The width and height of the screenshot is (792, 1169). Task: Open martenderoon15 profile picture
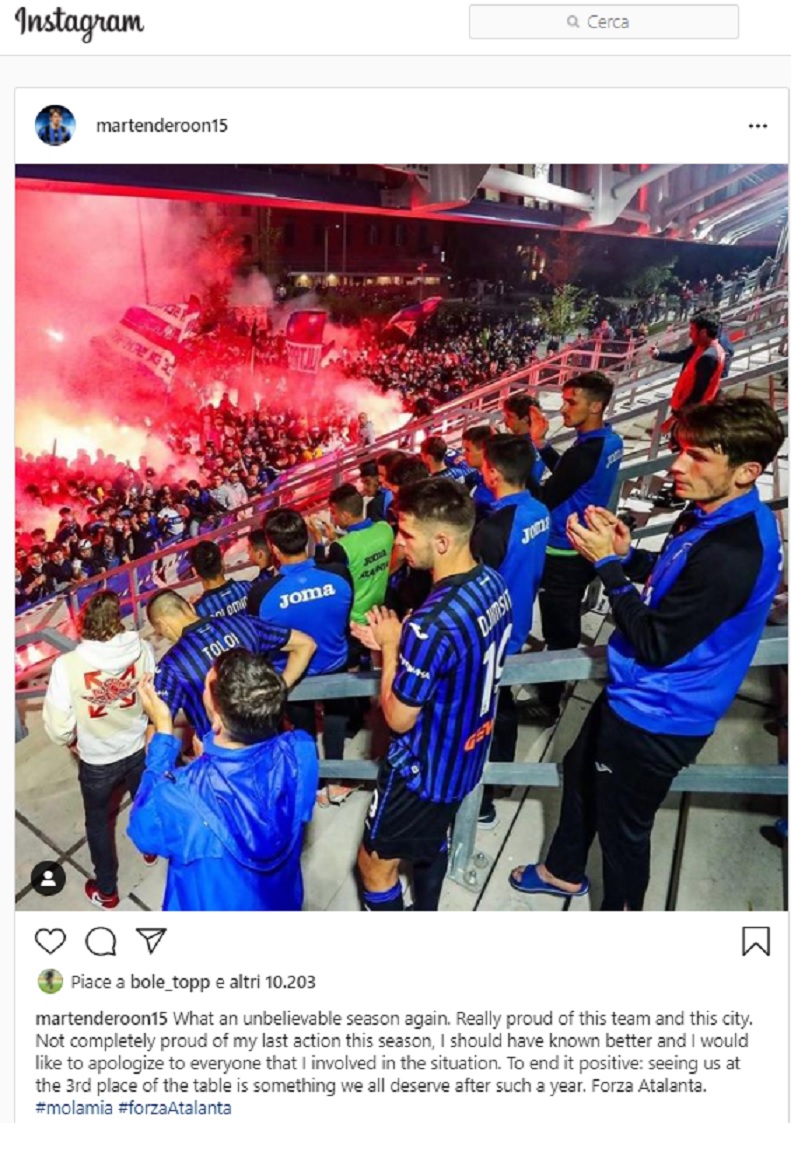(55, 125)
